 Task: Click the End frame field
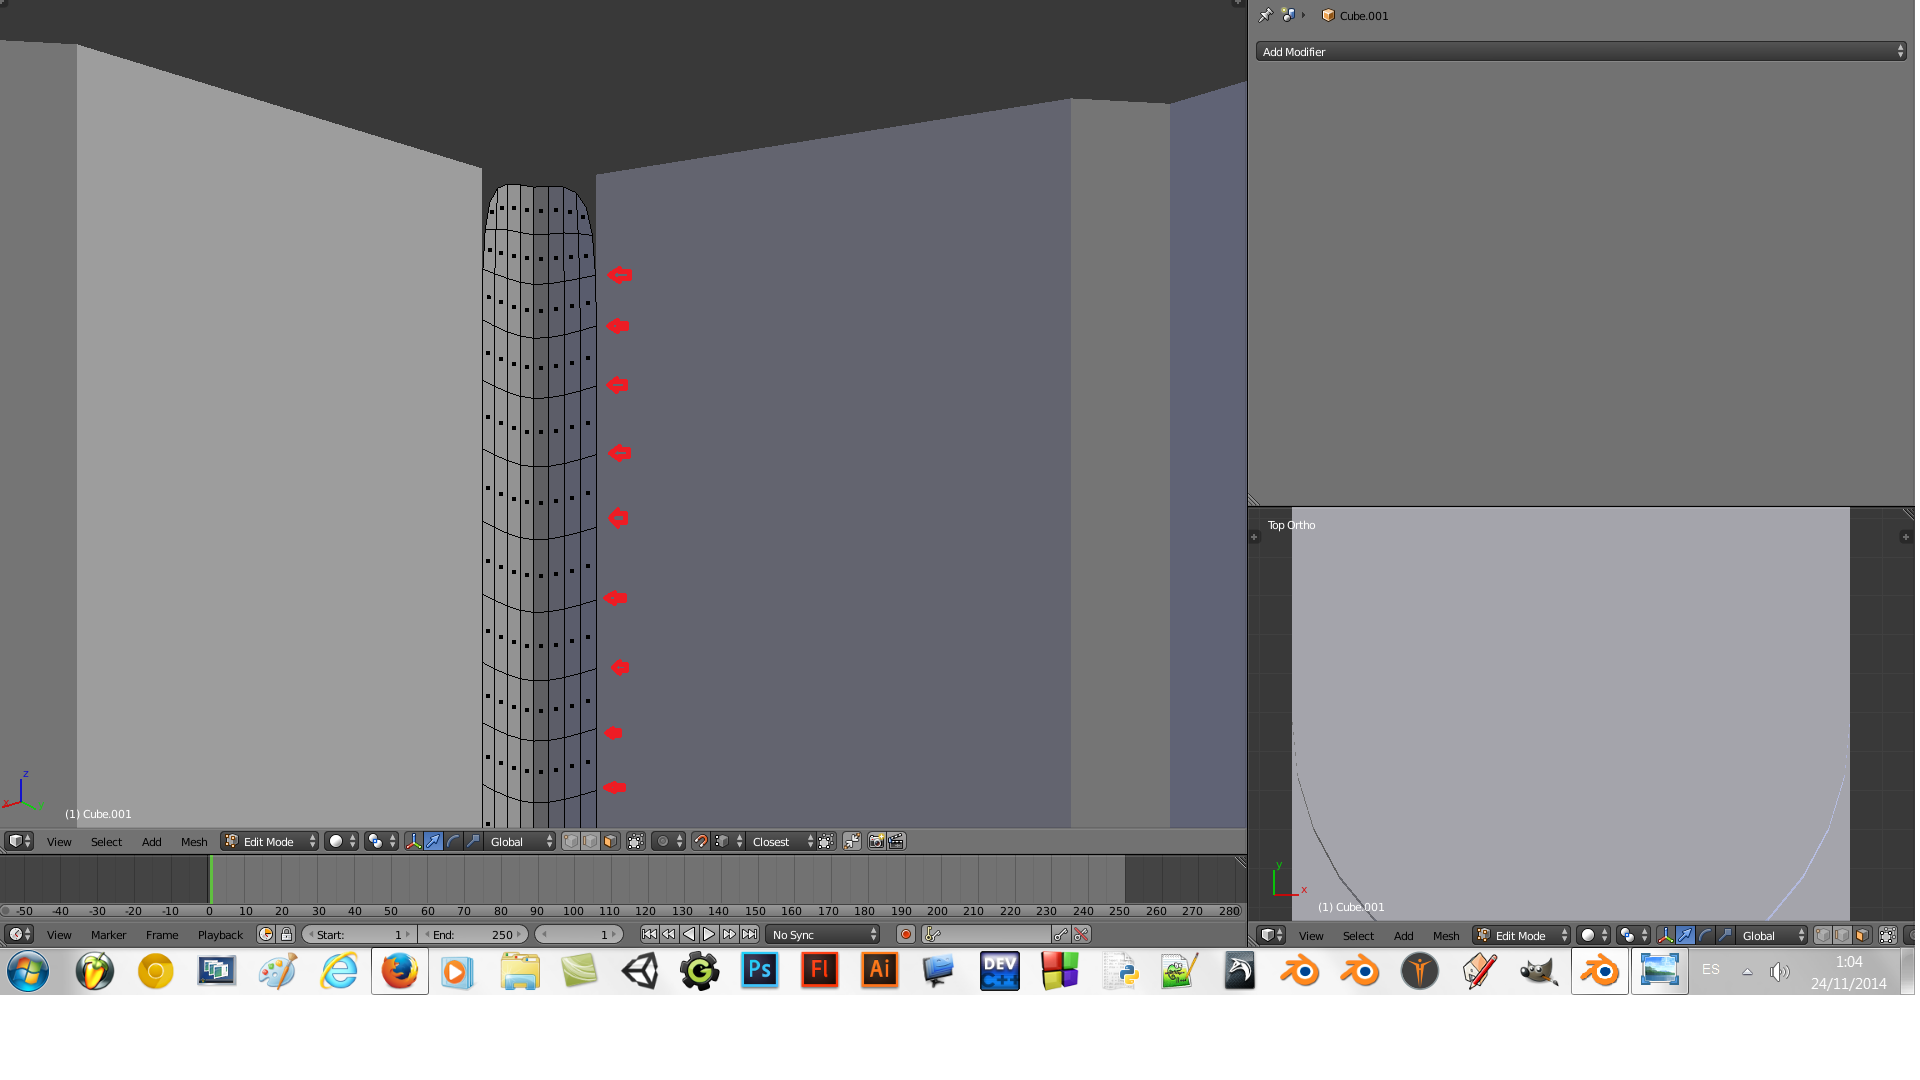click(473, 934)
